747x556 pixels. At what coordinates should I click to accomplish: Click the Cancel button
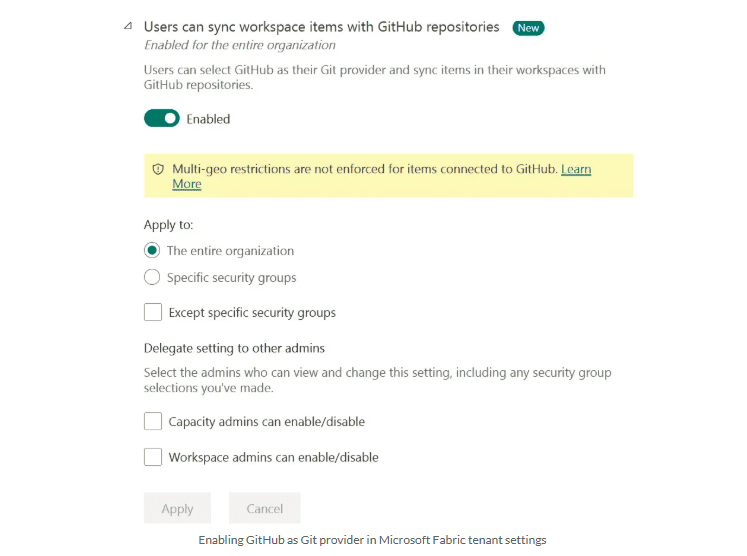pyautogui.click(x=264, y=509)
